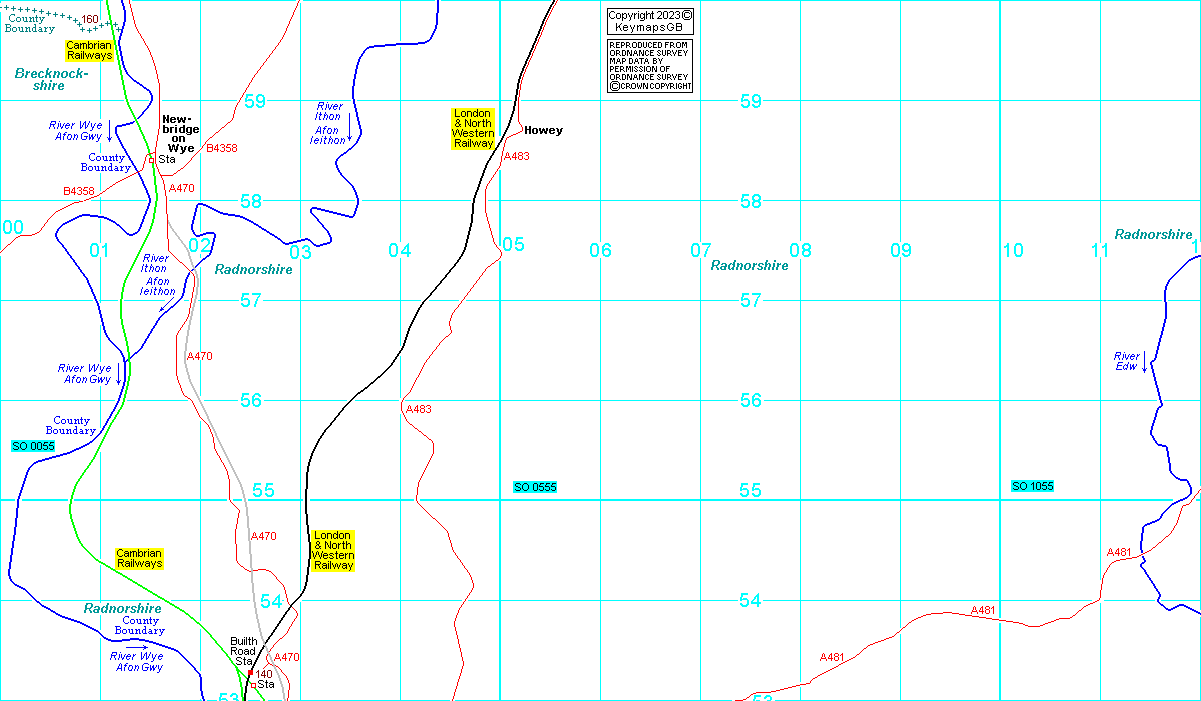
Task: Click the A483 road label beside Howey
Action: click(517, 156)
